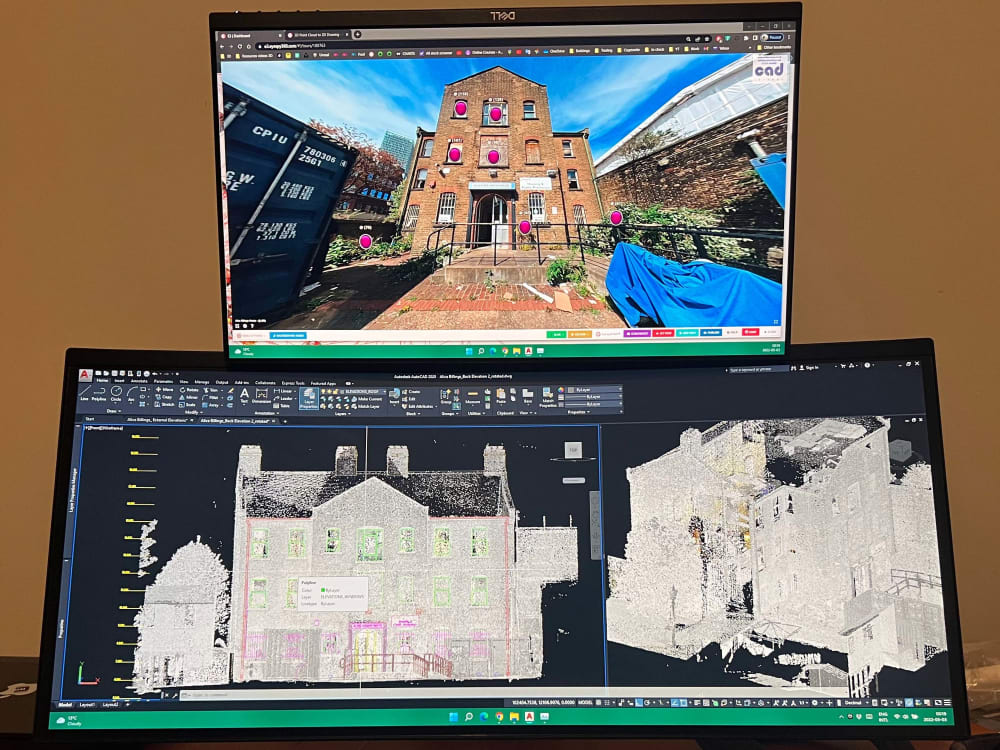Viewport: 1000px width, 750px height.
Task: Click Edit Attributes in Block panel
Action: 420,406
